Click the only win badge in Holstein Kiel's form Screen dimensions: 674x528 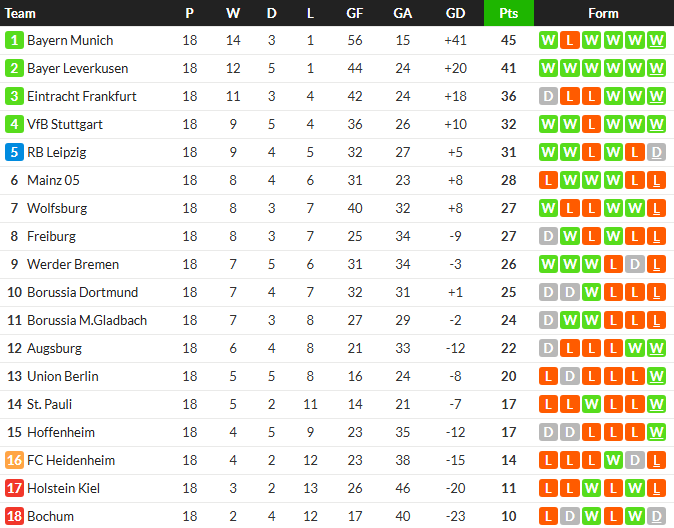(x=592, y=489)
